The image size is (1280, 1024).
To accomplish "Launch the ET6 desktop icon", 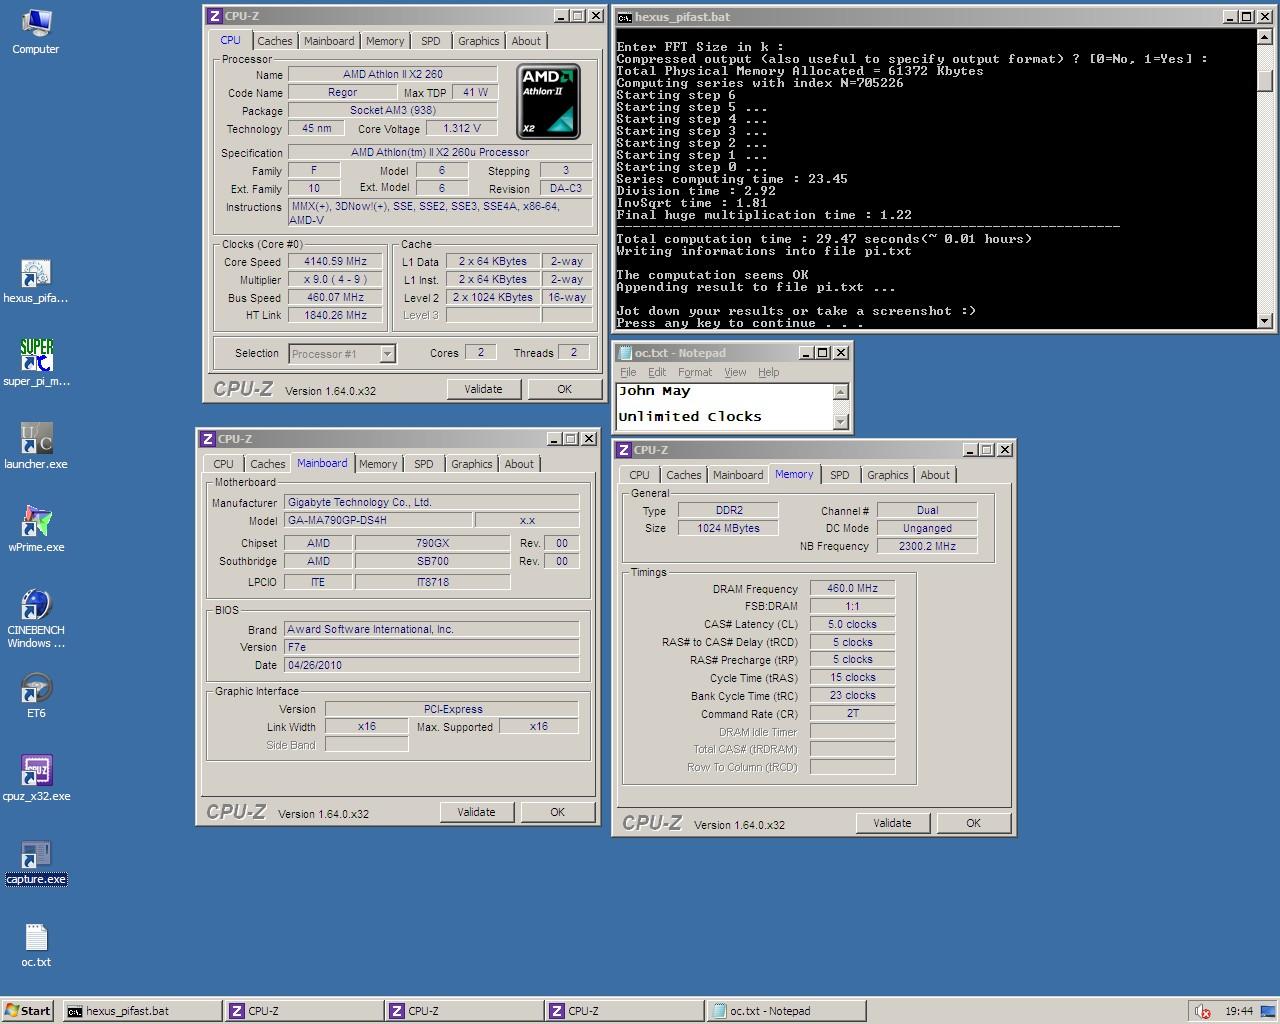I will point(36,696).
